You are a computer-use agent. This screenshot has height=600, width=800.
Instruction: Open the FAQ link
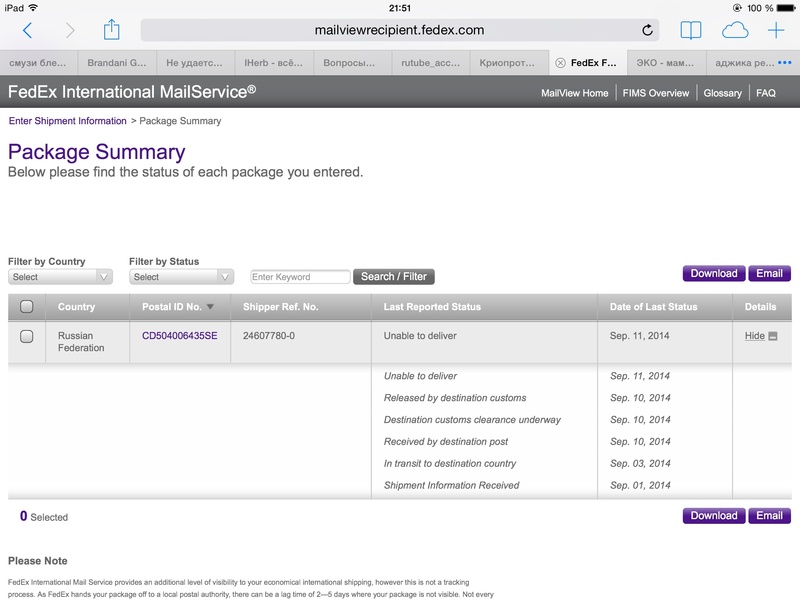pyautogui.click(x=766, y=93)
